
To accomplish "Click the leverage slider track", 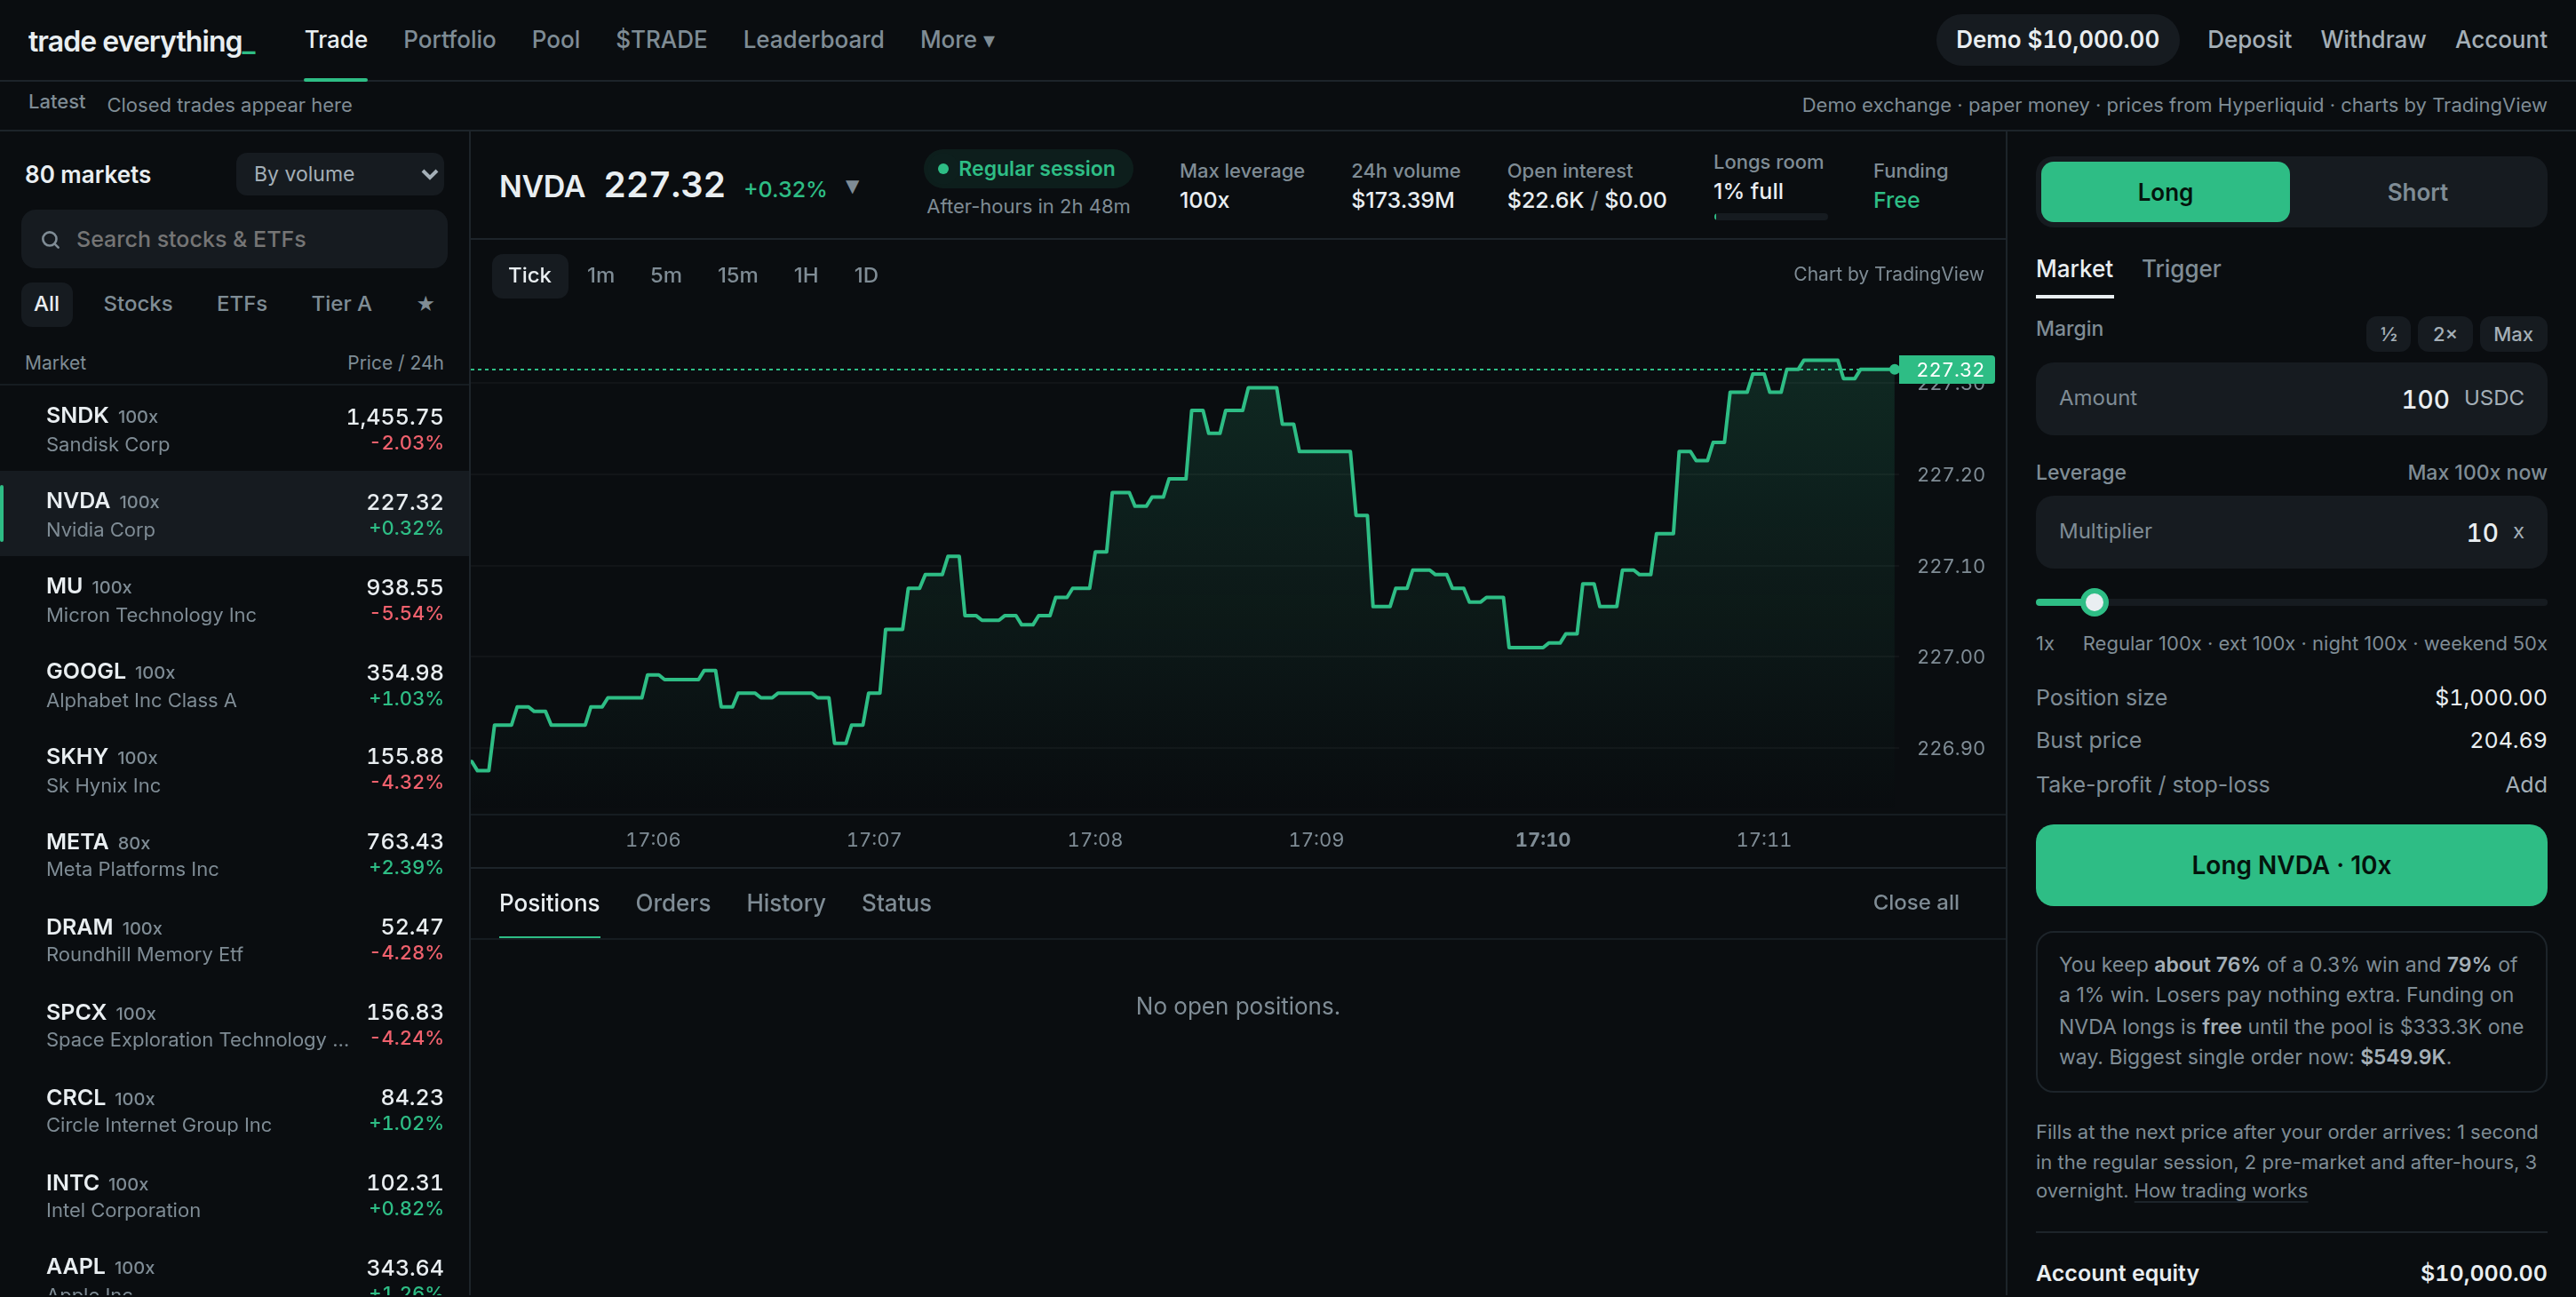I will tap(2291, 602).
